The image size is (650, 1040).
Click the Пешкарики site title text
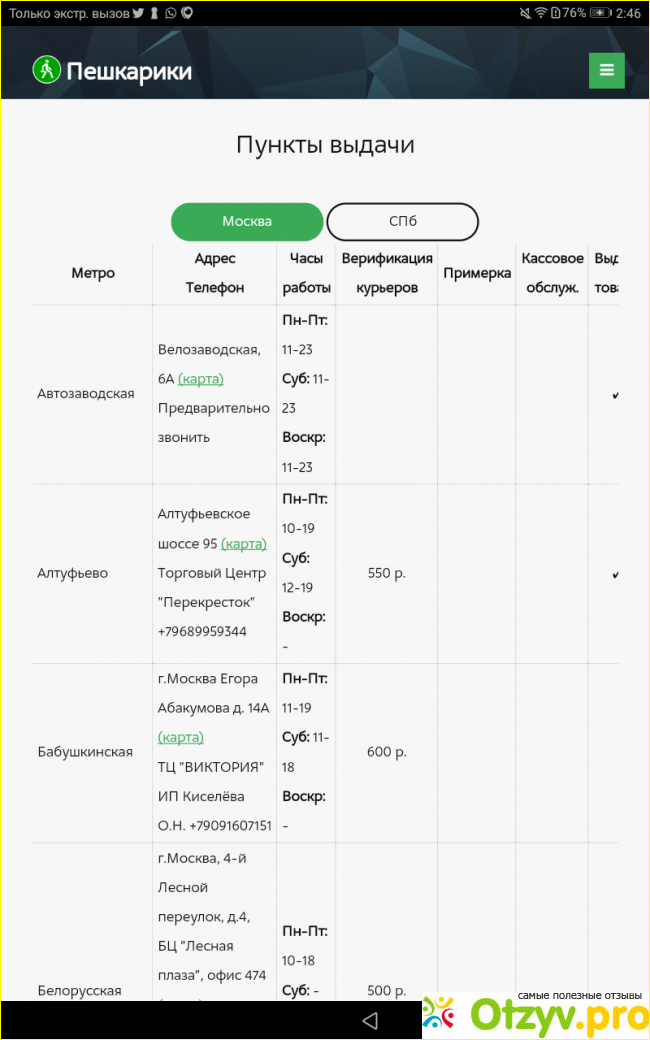pyautogui.click(x=129, y=71)
